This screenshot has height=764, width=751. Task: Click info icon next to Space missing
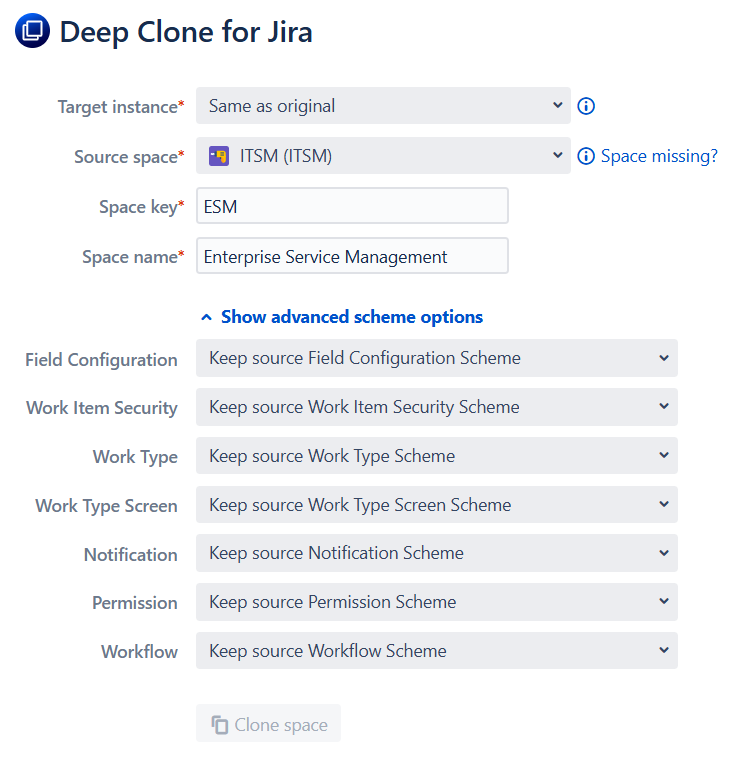tap(586, 156)
